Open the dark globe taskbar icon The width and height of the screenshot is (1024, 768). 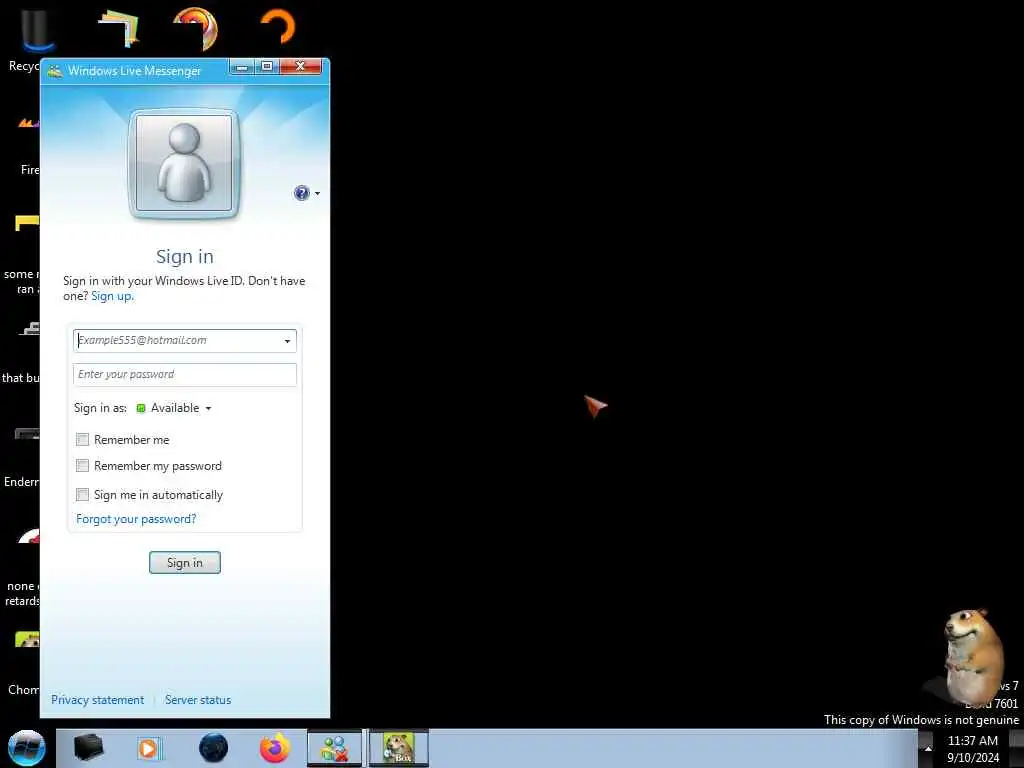[214, 748]
